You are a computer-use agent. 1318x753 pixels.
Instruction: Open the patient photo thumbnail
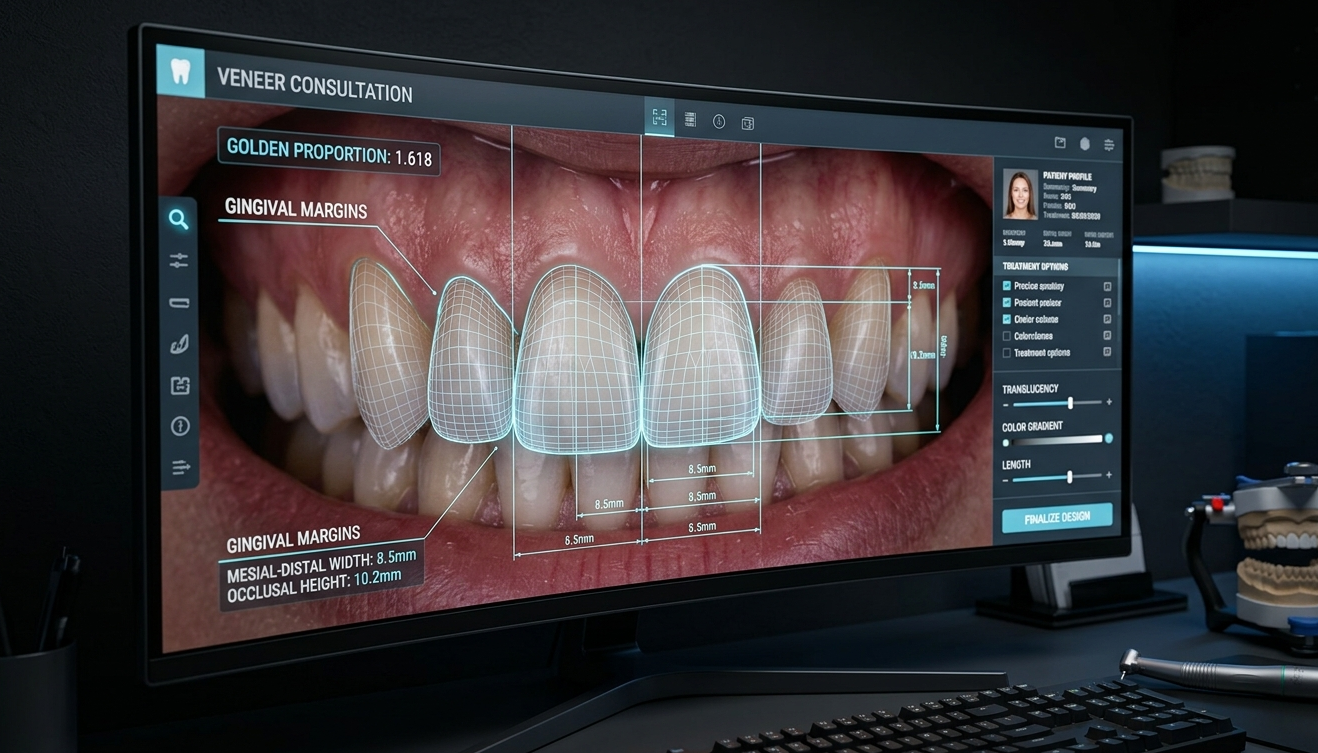click(x=1020, y=194)
